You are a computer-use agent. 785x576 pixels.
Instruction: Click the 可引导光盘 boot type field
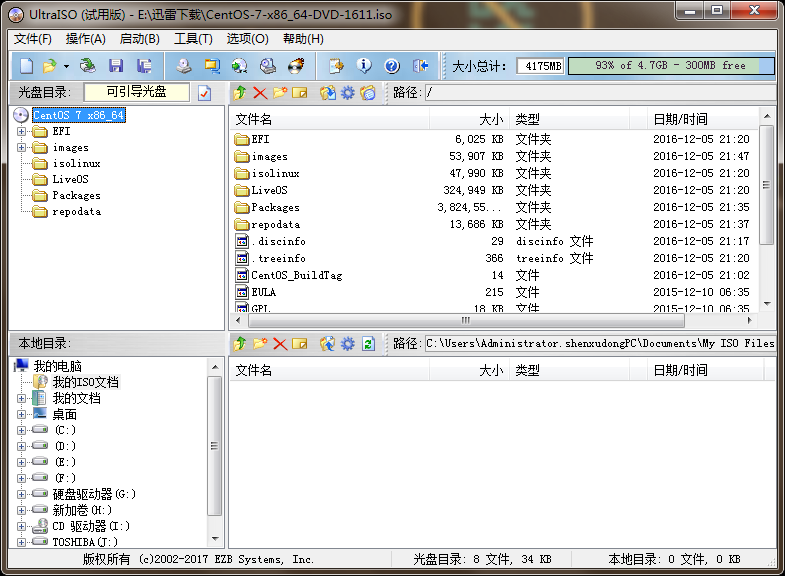pos(137,92)
